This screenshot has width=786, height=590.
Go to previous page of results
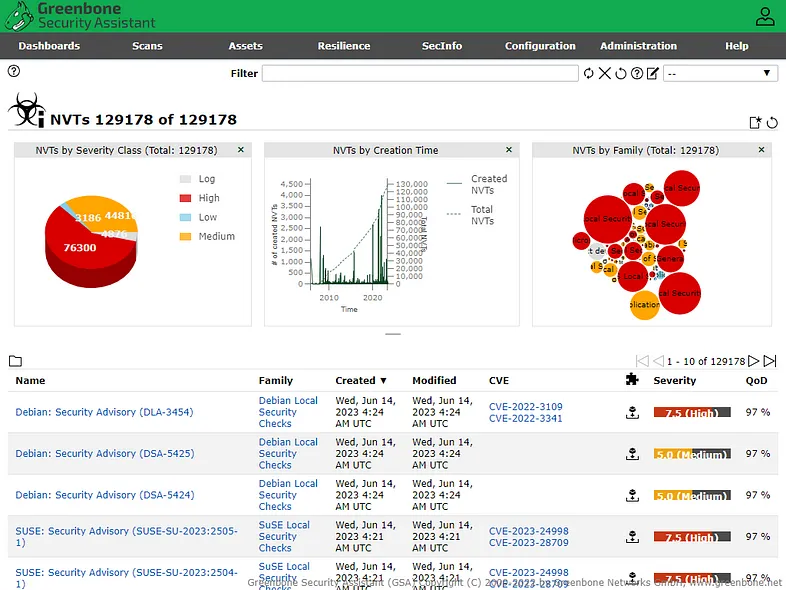coord(658,361)
